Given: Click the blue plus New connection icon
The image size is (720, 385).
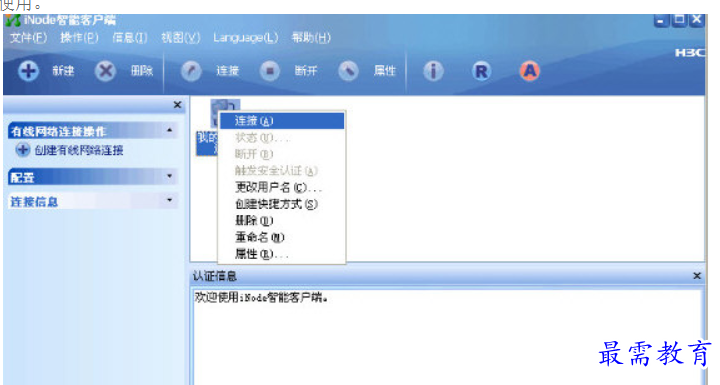Looking at the screenshot, I should pos(28,71).
